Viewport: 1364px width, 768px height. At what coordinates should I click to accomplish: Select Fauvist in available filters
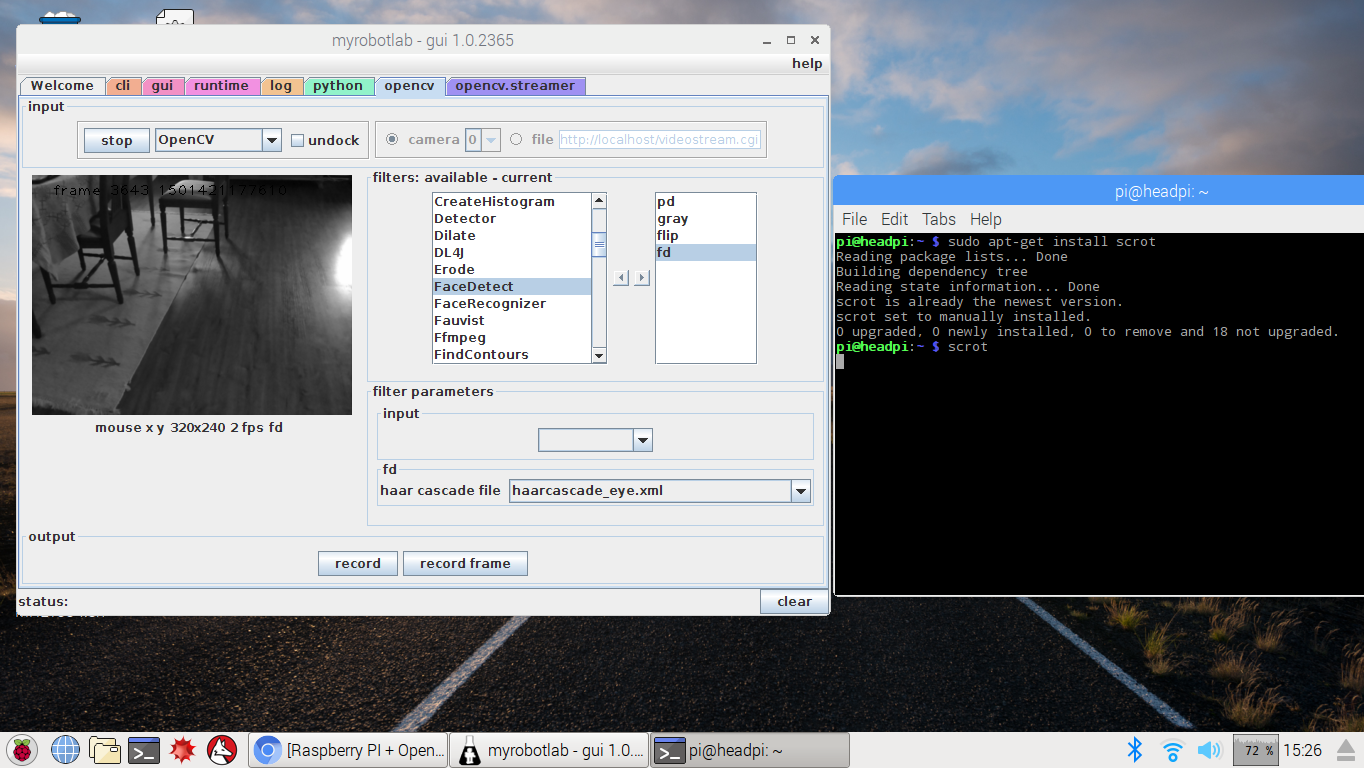[x=512, y=321]
